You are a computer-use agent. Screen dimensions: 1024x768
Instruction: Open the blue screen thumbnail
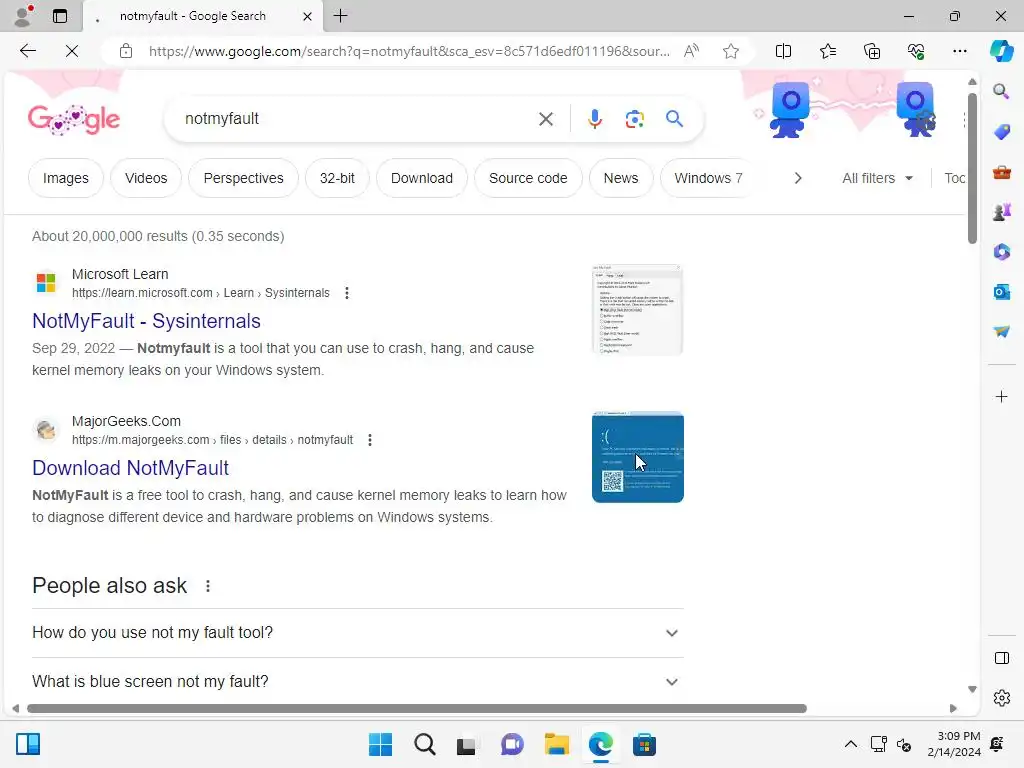637,457
